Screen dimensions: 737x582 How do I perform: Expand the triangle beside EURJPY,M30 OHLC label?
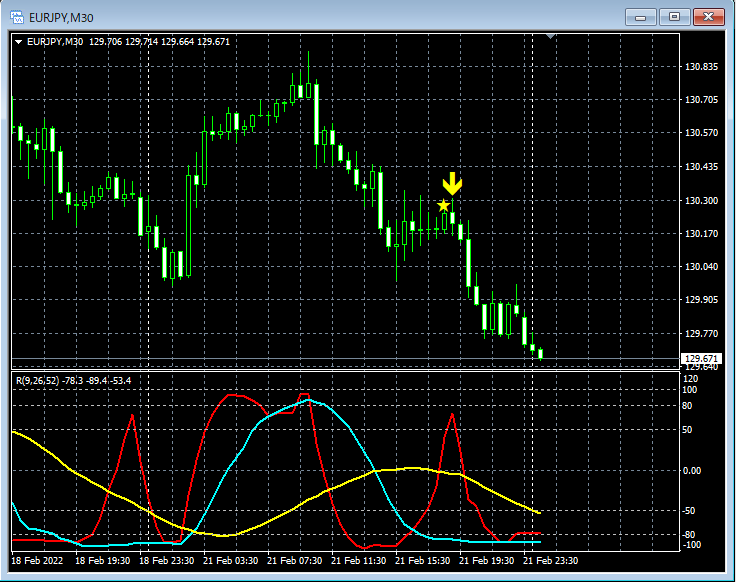click(x=19, y=42)
